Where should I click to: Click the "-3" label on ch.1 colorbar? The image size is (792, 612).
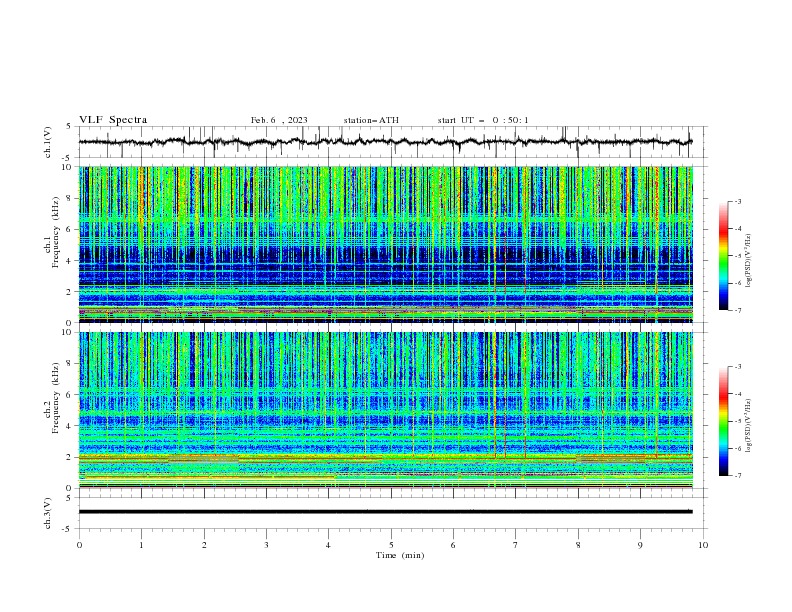[737, 201]
